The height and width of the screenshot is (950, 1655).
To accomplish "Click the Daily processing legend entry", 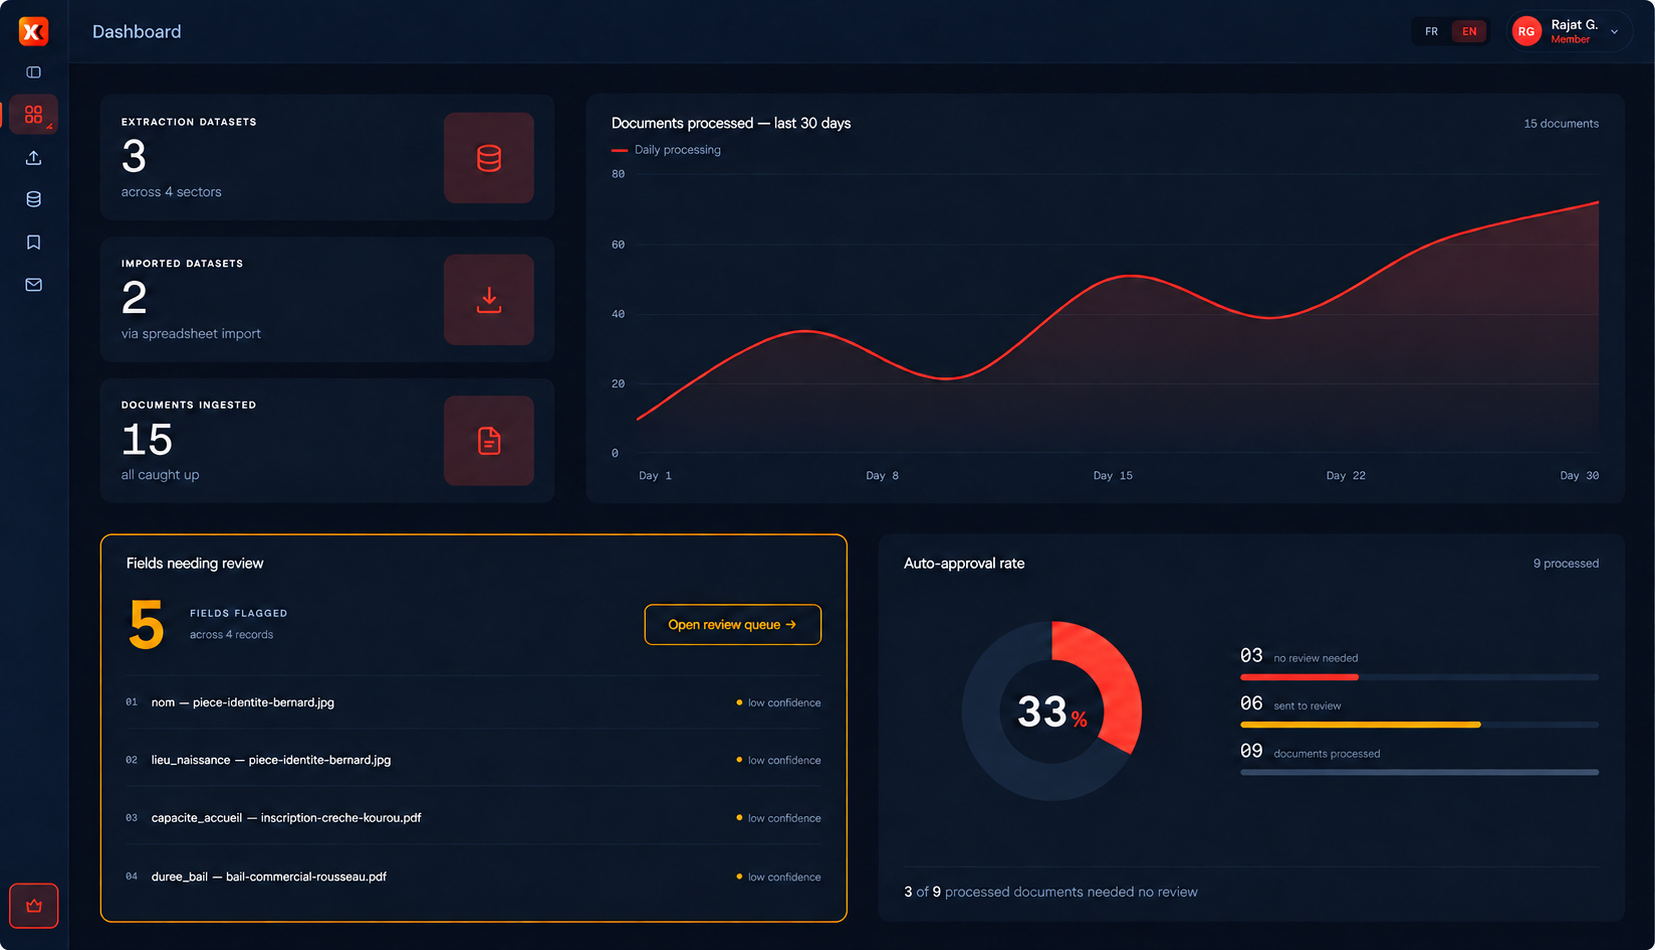I will (666, 150).
